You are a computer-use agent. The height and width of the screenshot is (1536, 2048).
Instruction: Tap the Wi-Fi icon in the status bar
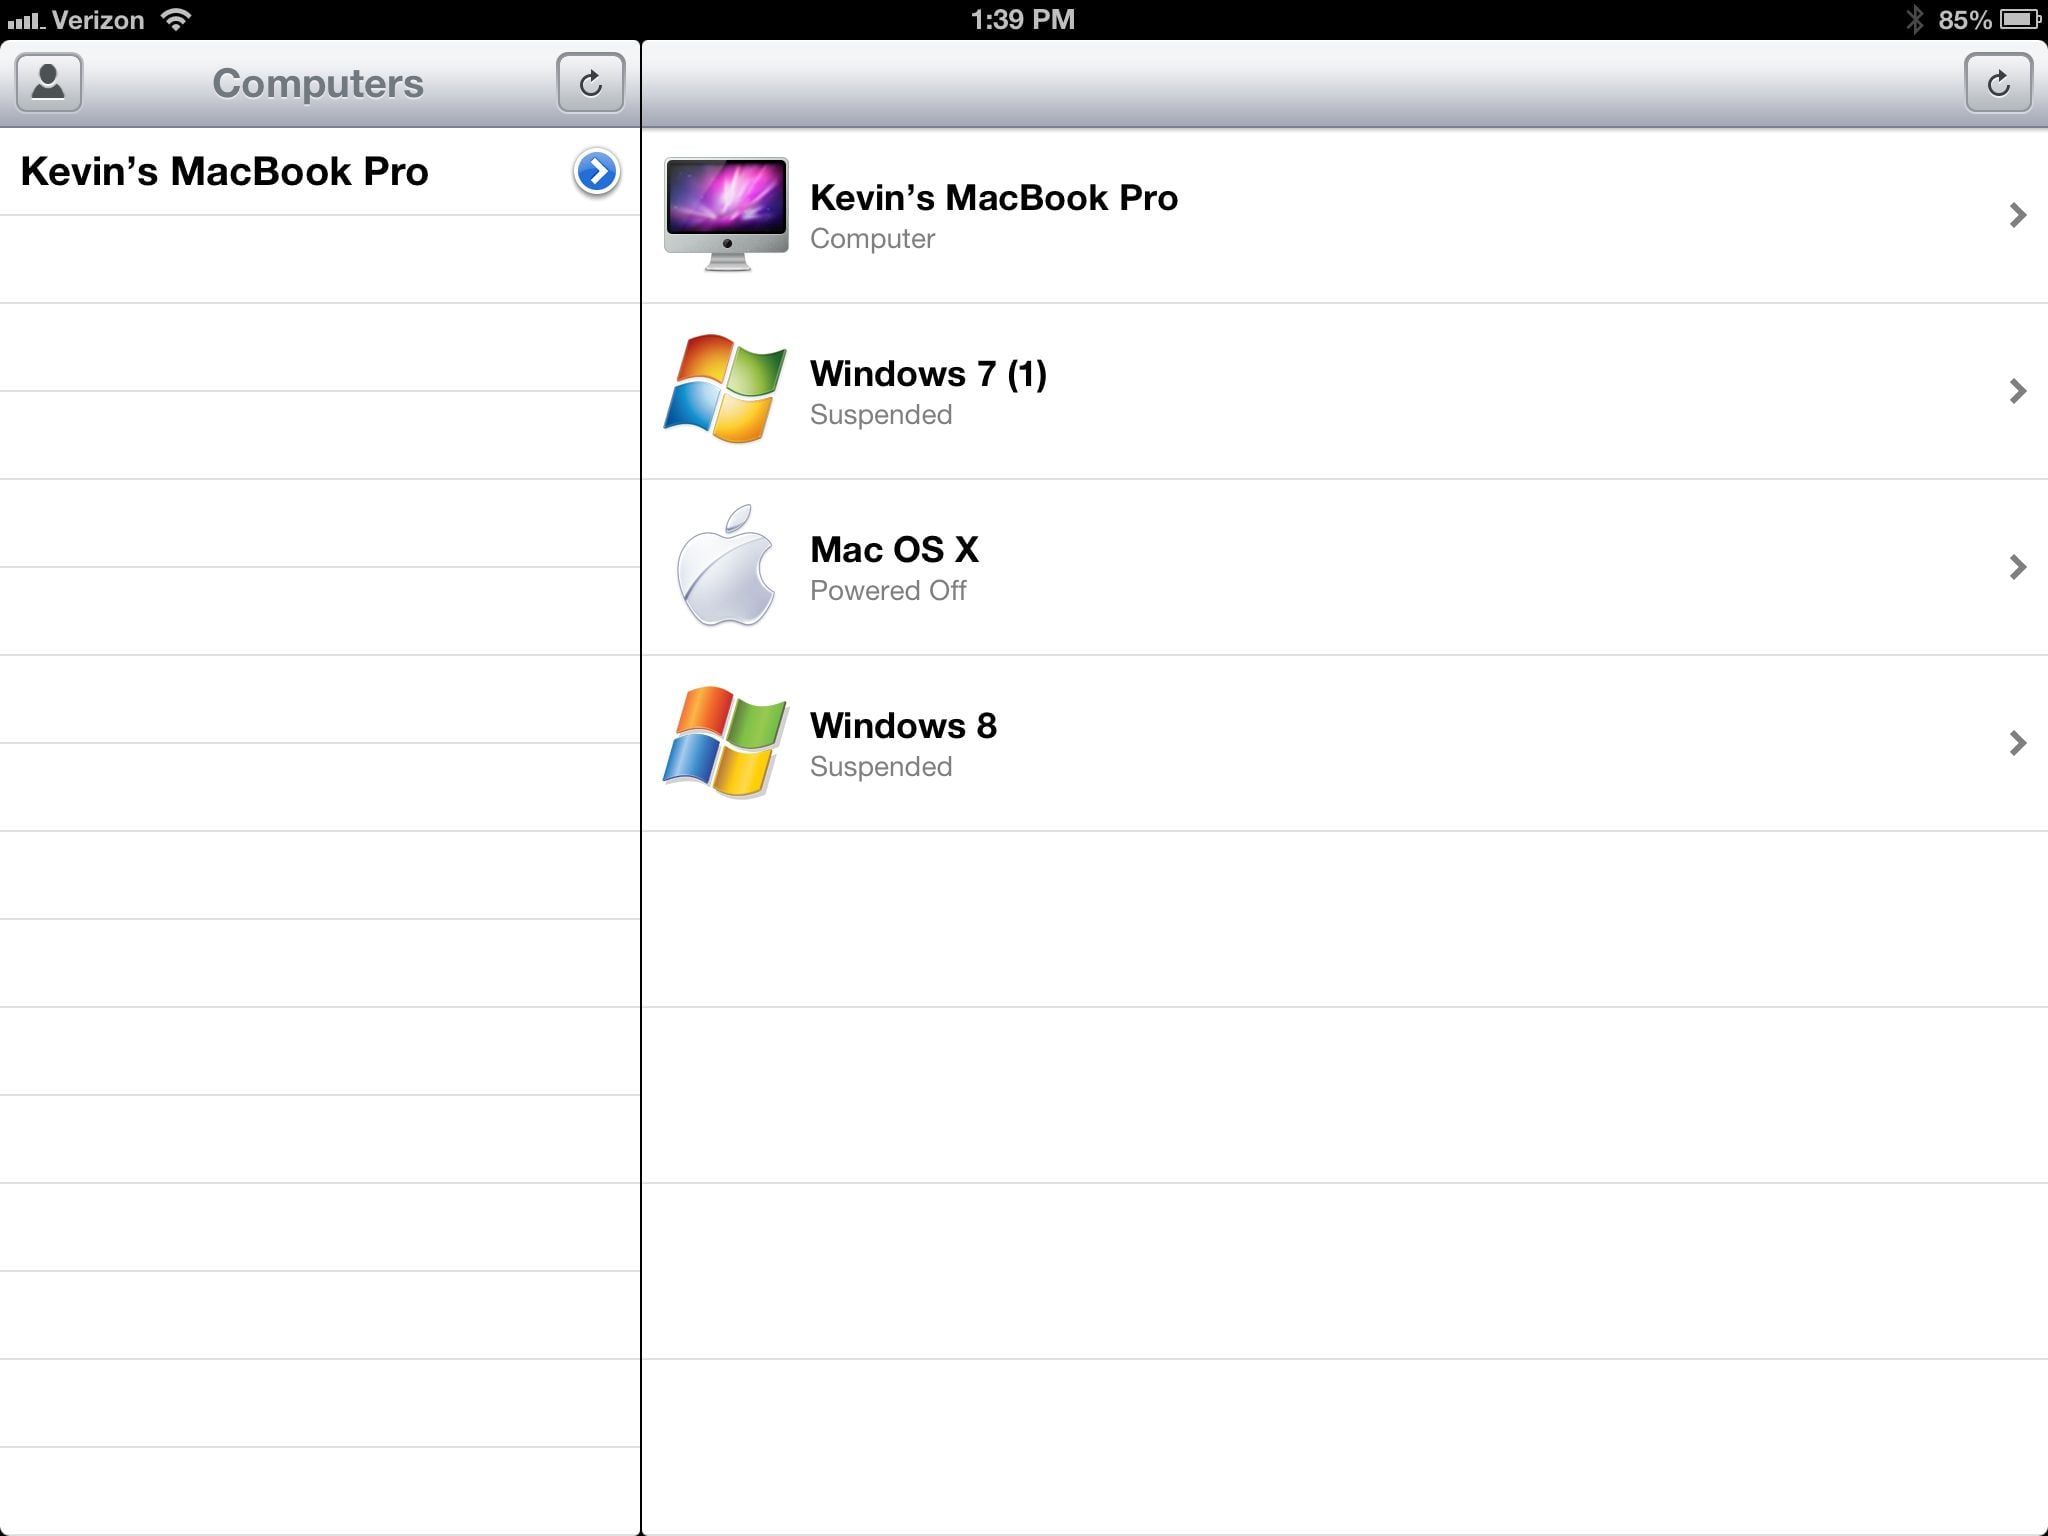click(x=176, y=19)
